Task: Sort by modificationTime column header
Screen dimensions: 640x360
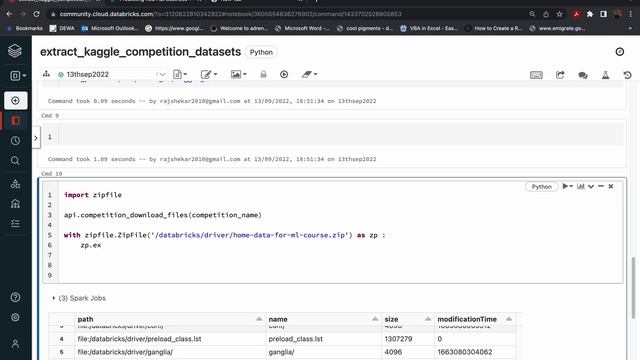Action: (x=475, y=319)
